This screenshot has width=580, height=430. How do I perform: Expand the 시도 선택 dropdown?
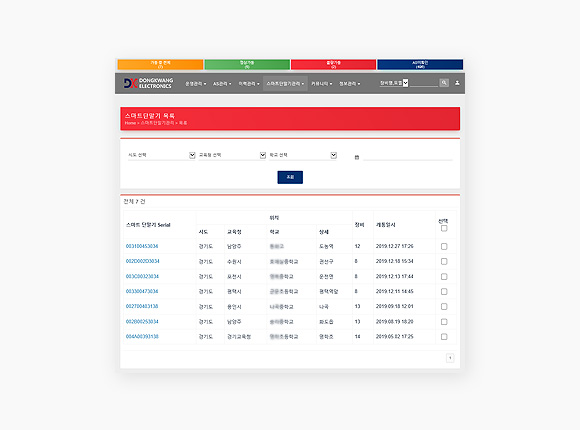pyautogui.click(x=161, y=155)
